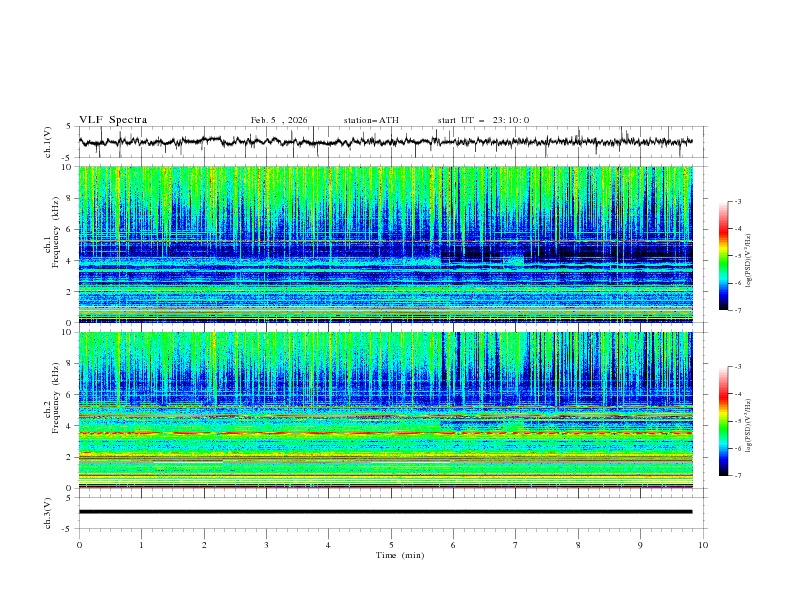The height and width of the screenshot is (612, 792).
Task: Click time axis tick label "10"
Action: 703,545
